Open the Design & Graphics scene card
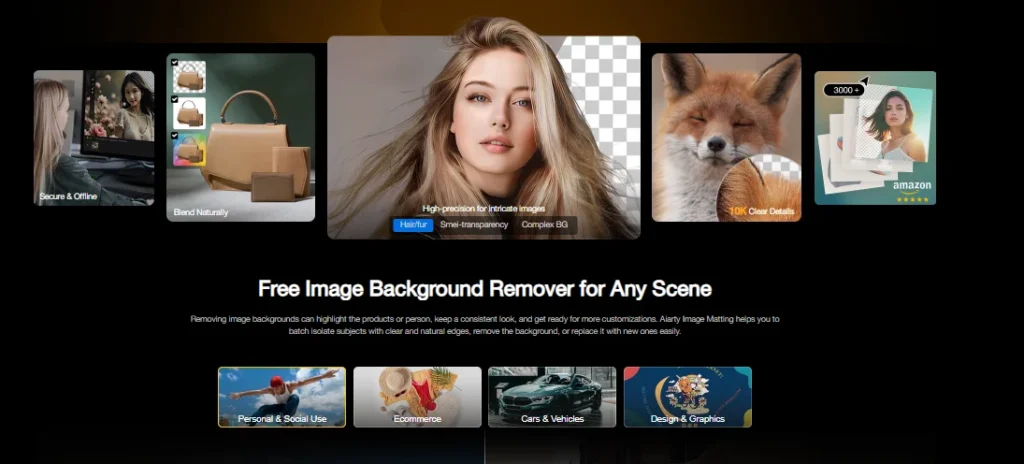The image size is (1024, 464). click(x=688, y=397)
